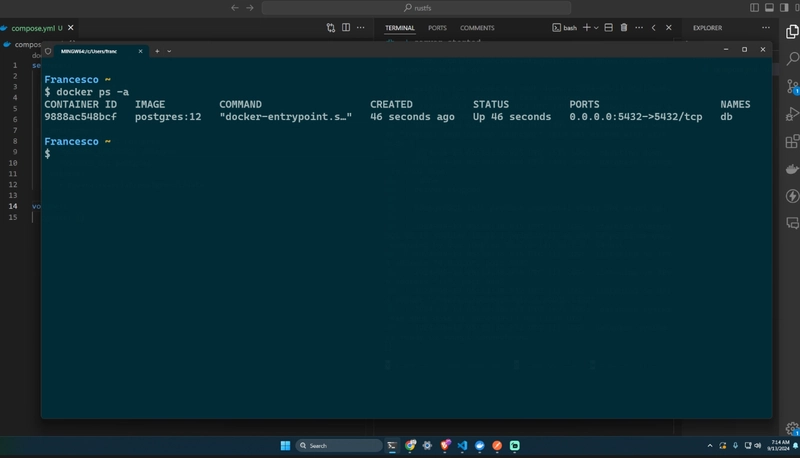Image resolution: width=800 pixels, height=458 pixels.
Task: Click container ID 9888ac548bcf
Action: click(80, 117)
